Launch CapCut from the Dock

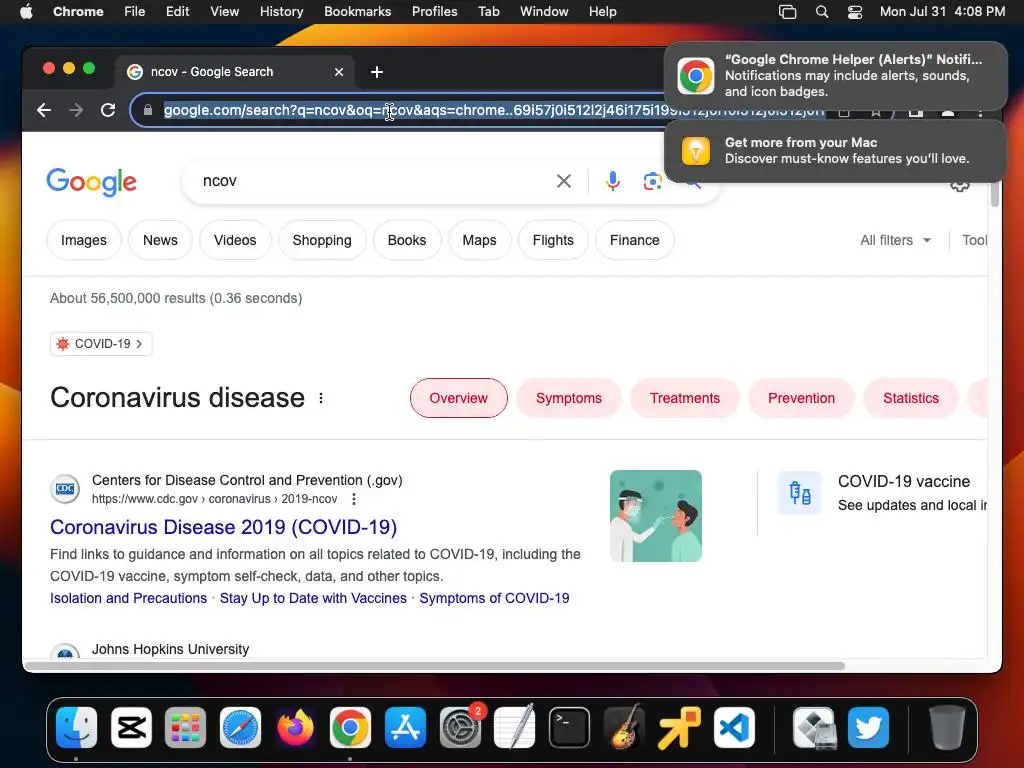[131, 728]
